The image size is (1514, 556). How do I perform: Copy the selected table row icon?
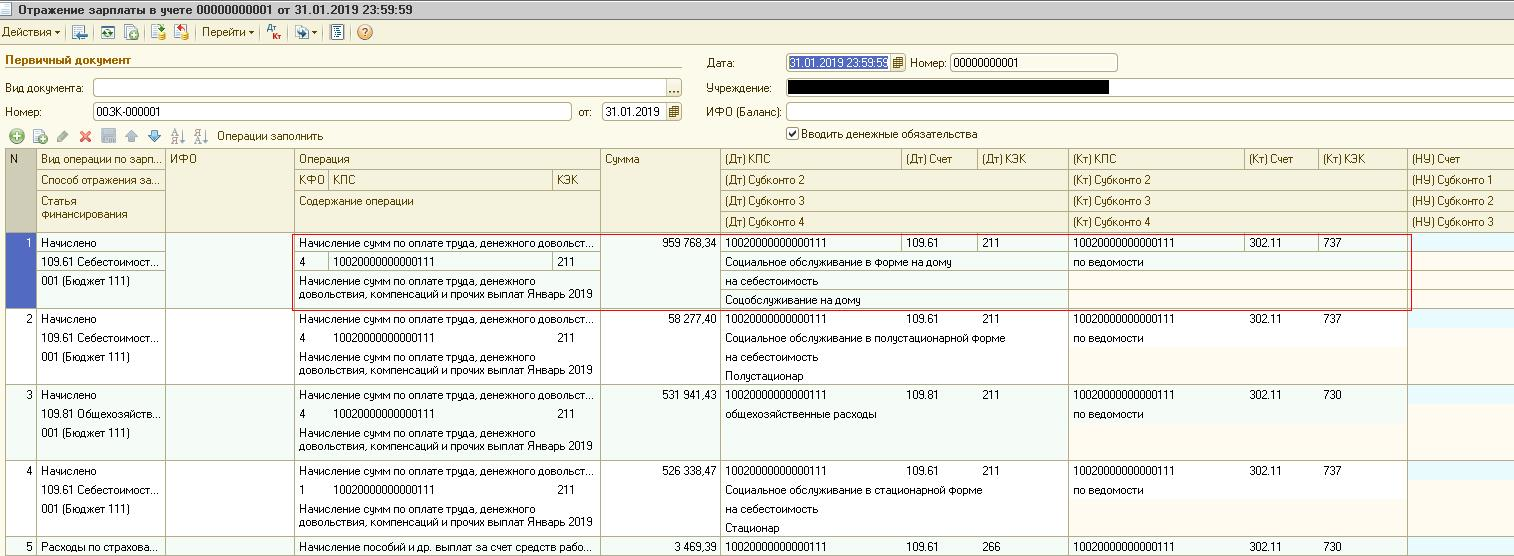pyautogui.click(x=40, y=136)
